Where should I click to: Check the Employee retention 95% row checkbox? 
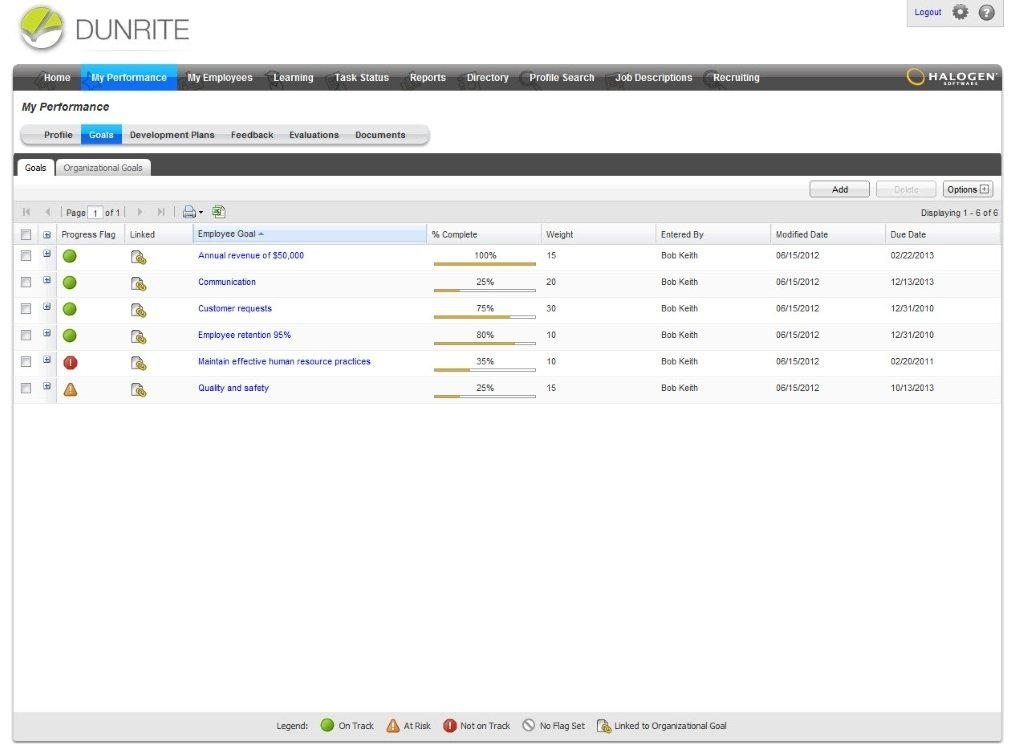(25, 335)
